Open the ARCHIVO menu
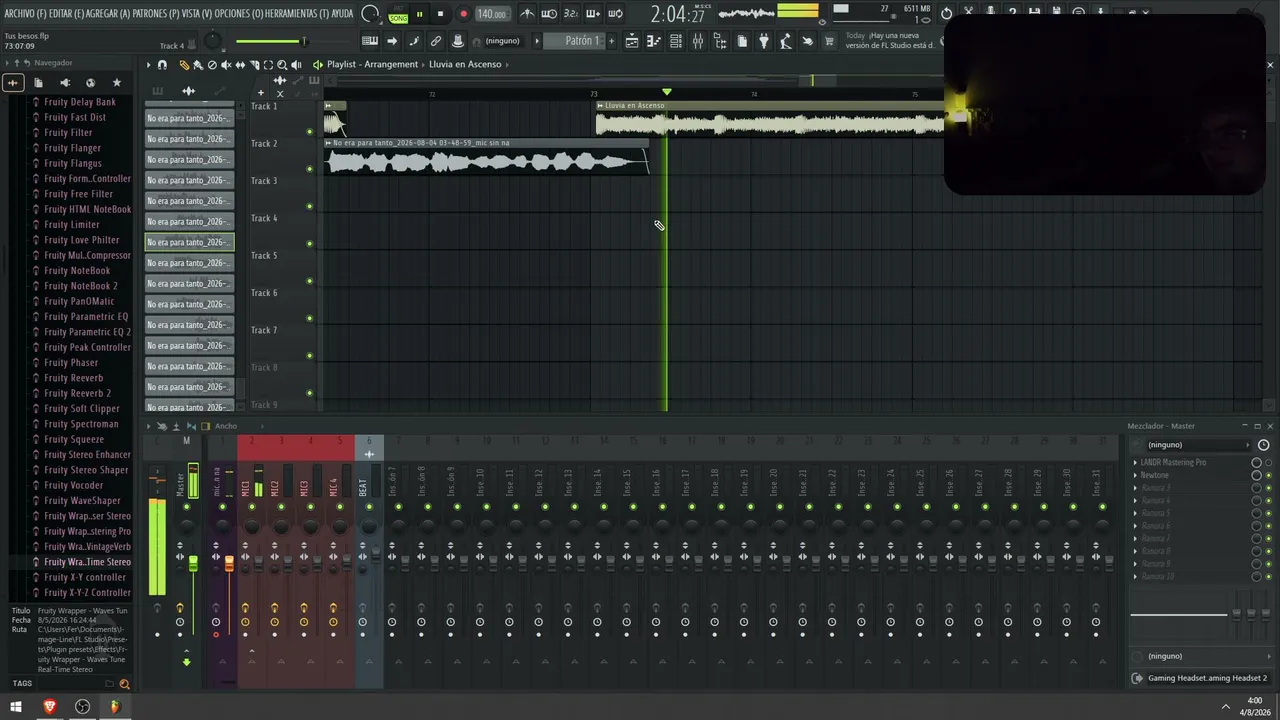The height and width of the screenshot is (720, 1280). [x=26, y=14]
